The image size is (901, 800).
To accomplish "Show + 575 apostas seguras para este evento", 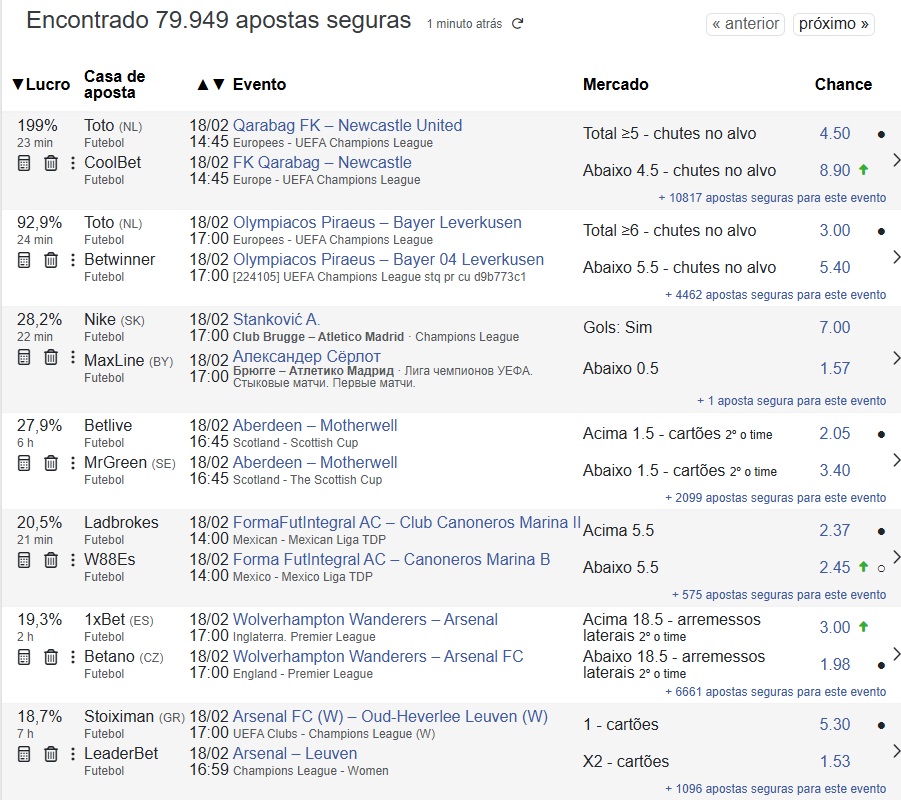I will 779,595.
